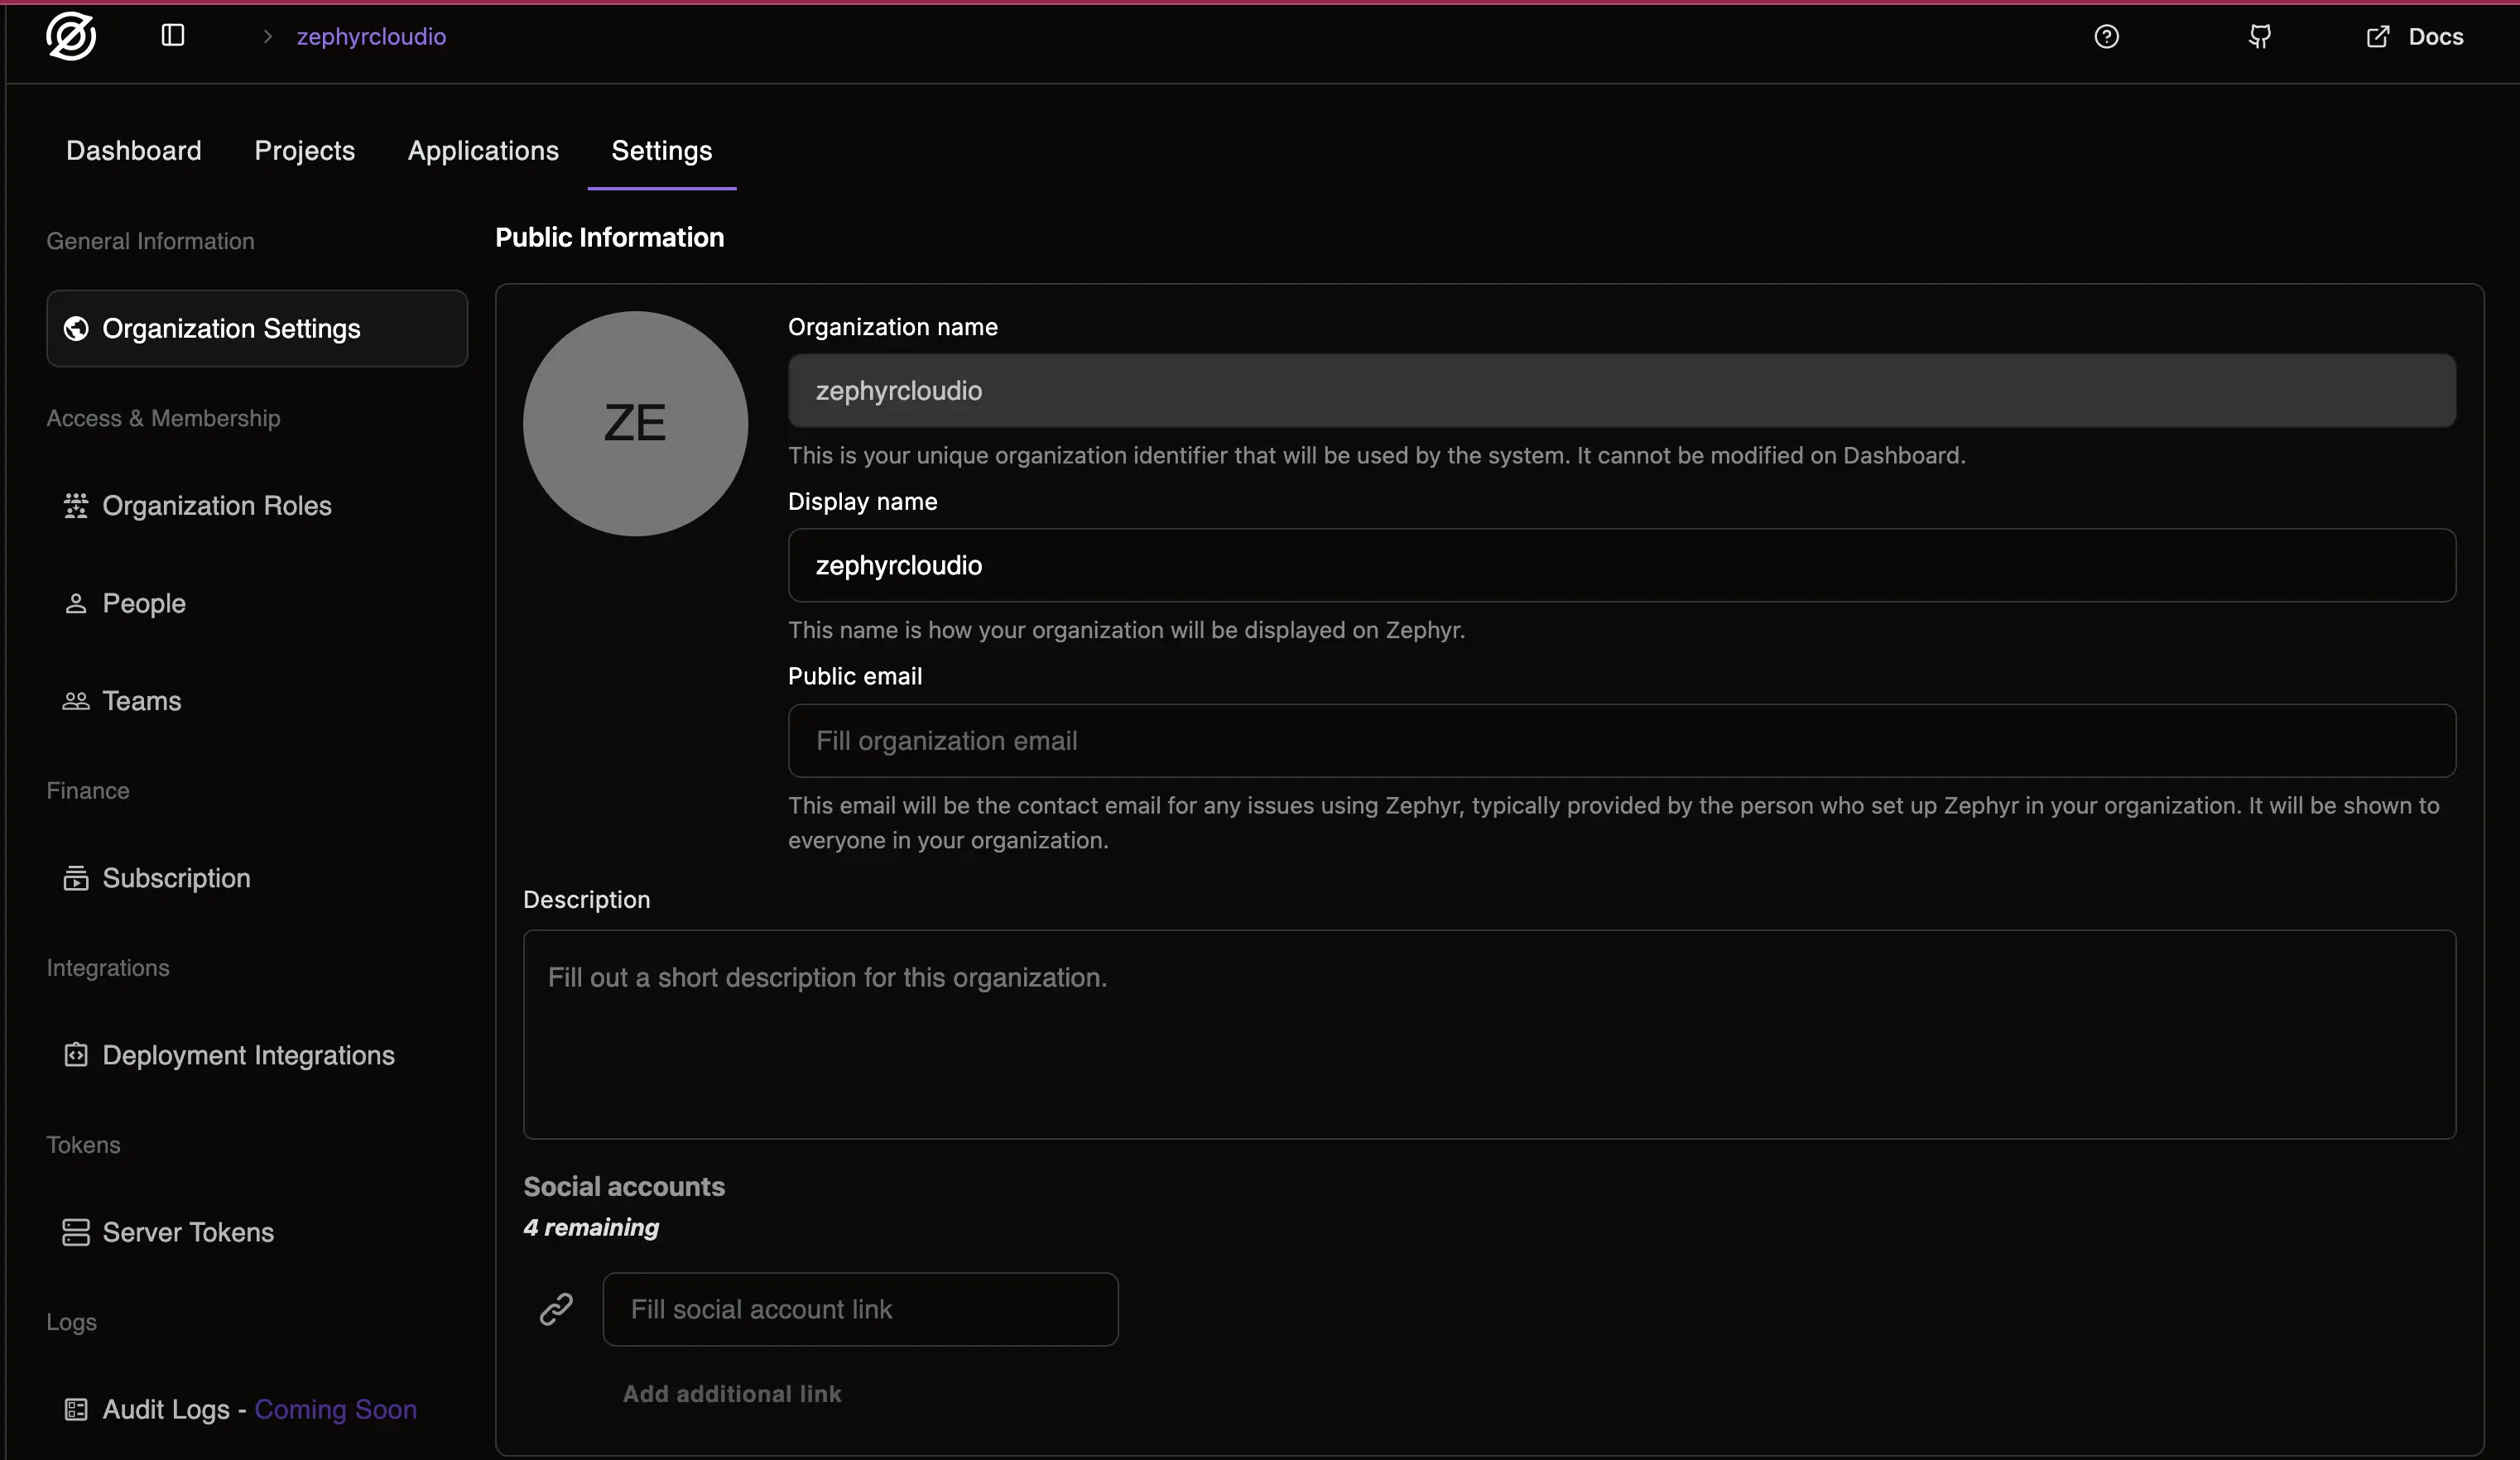The width and height of the screenshot is (2520, 1460).
Task: Switch to the Projects tab
Action: pos(304,151)
